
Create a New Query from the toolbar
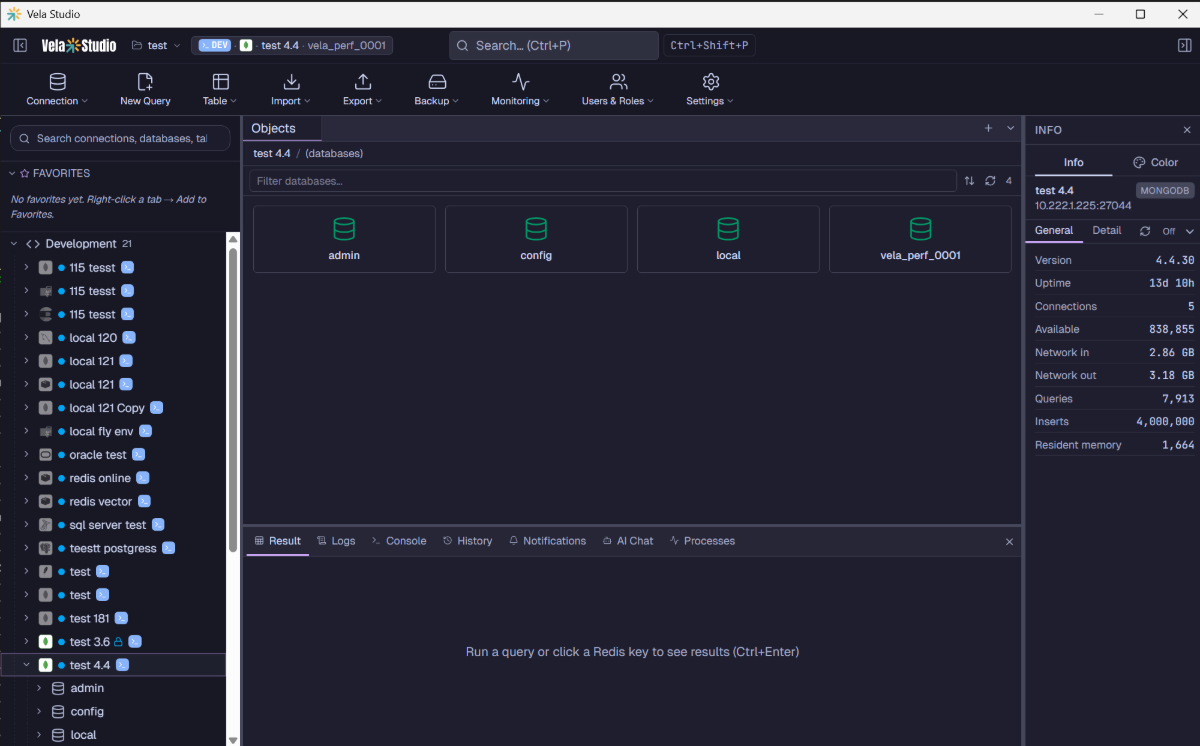click(x=145, y=89)
